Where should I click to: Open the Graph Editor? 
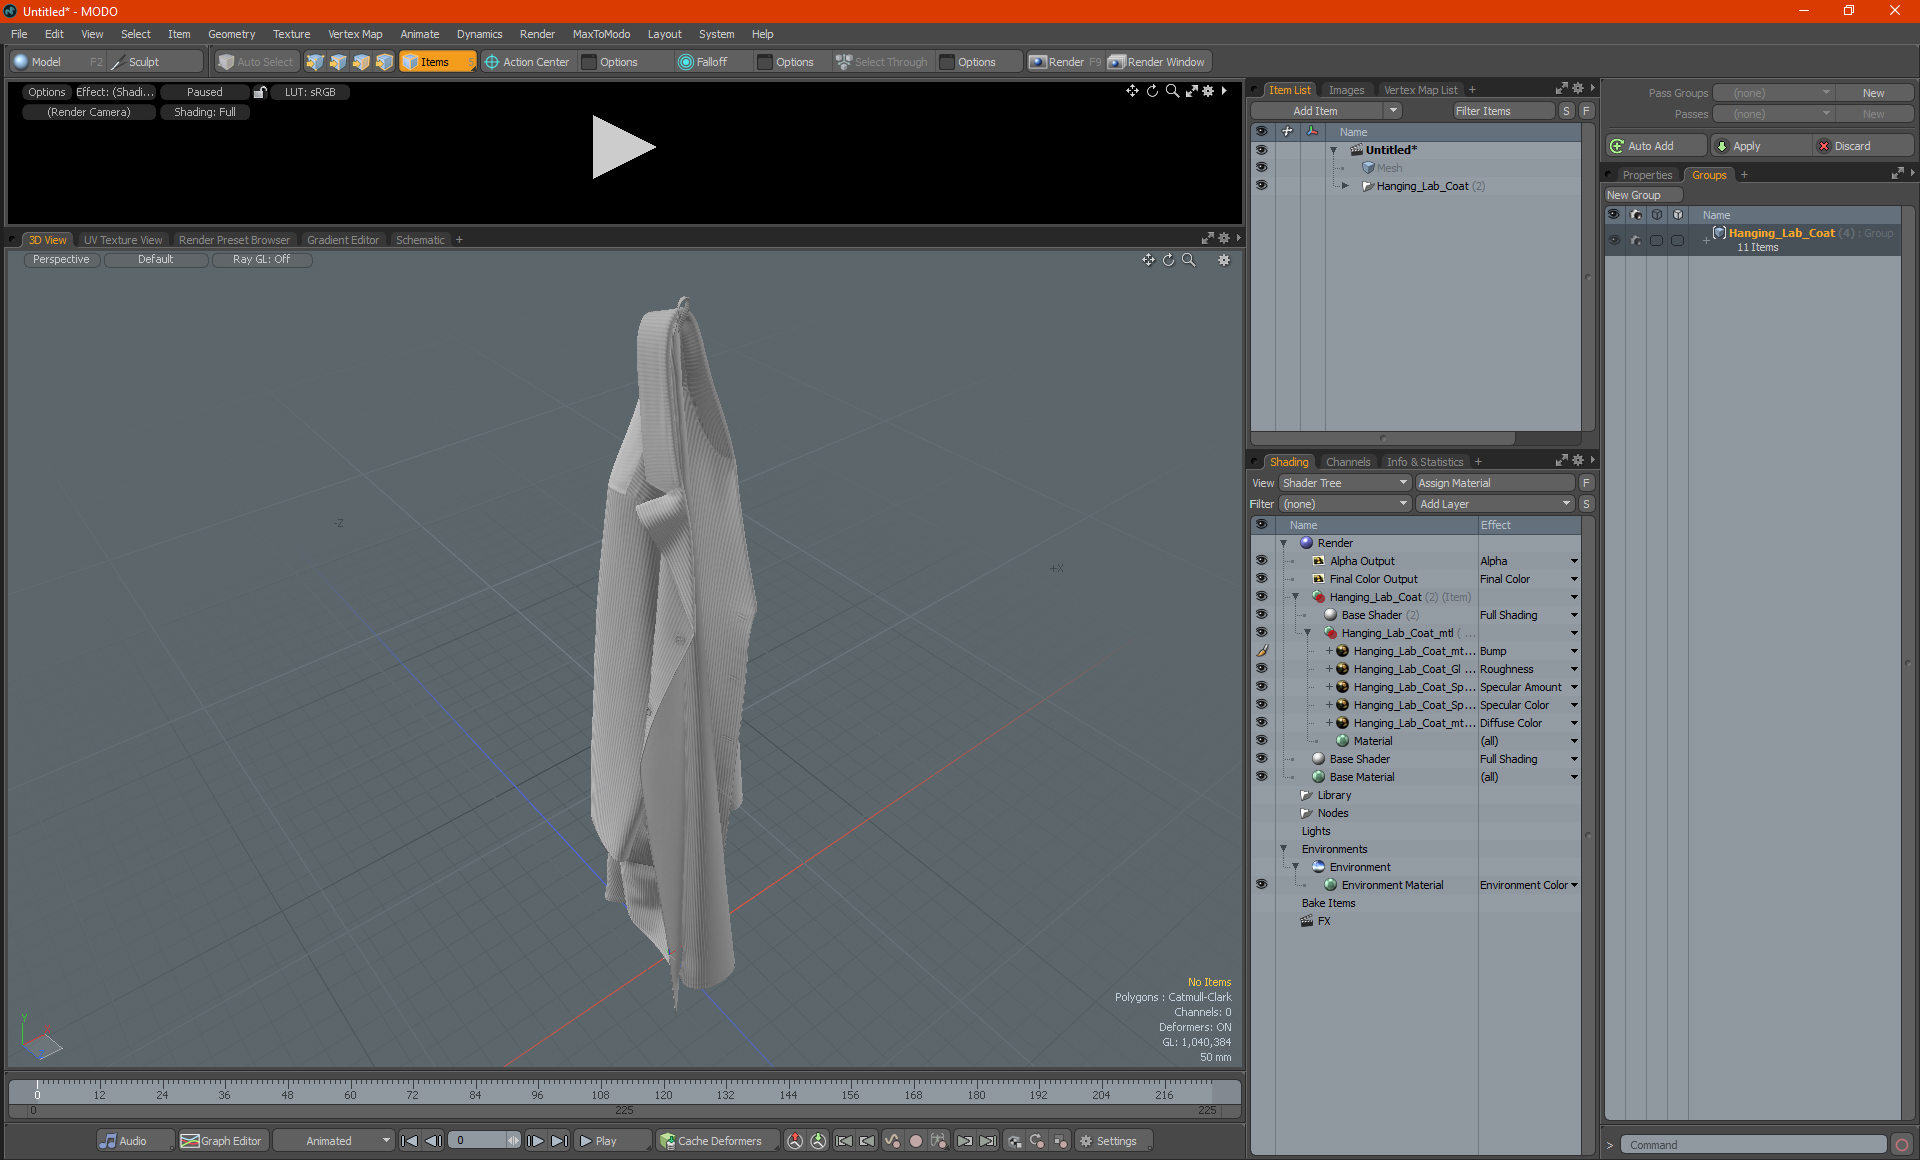[x=221, y=1141]
